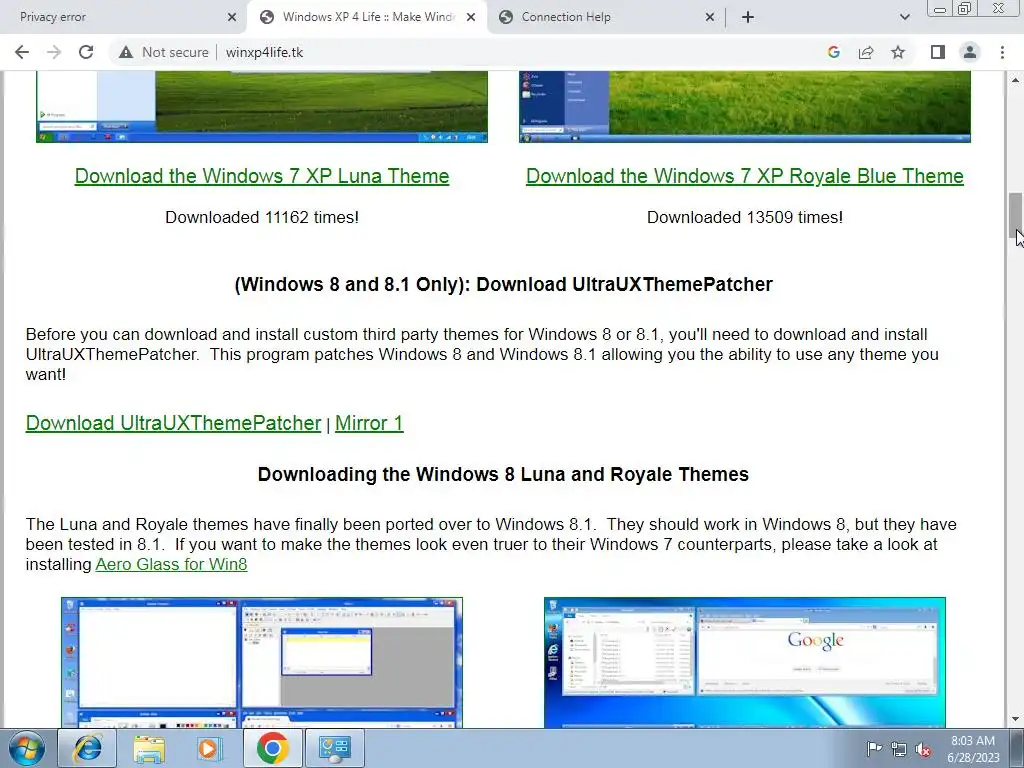Reload the current page
This screenshot has width=1024, height=768.
click(86, 52)
